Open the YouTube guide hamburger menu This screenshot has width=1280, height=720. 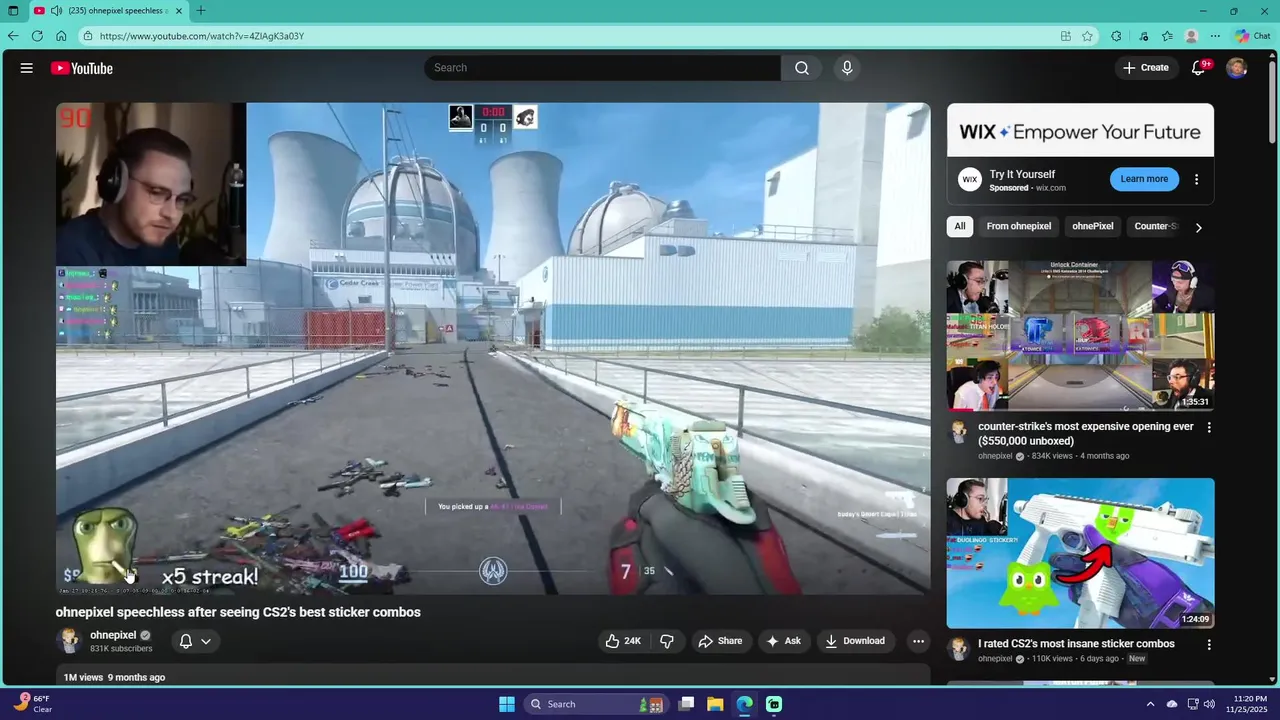pyautogui.click(x=27, y=68)
